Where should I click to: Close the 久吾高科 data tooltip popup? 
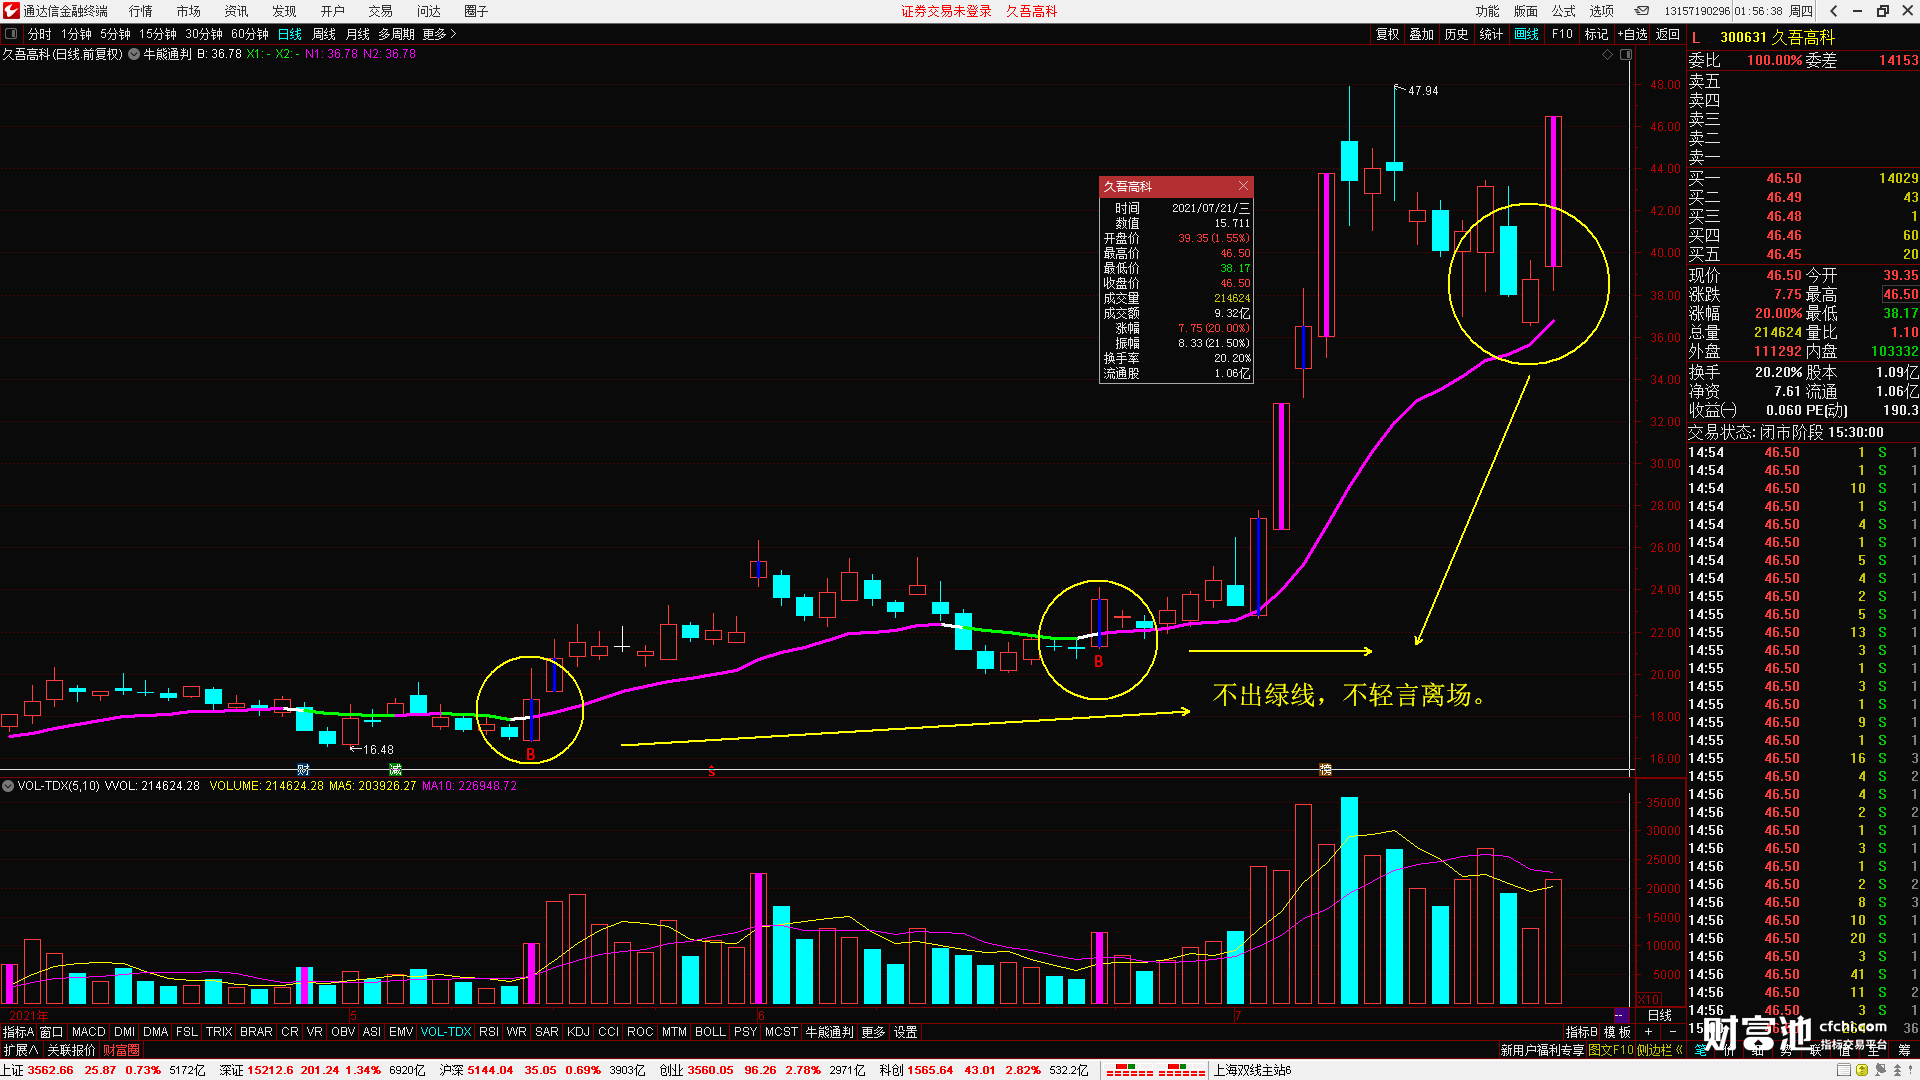point(1243,186)
